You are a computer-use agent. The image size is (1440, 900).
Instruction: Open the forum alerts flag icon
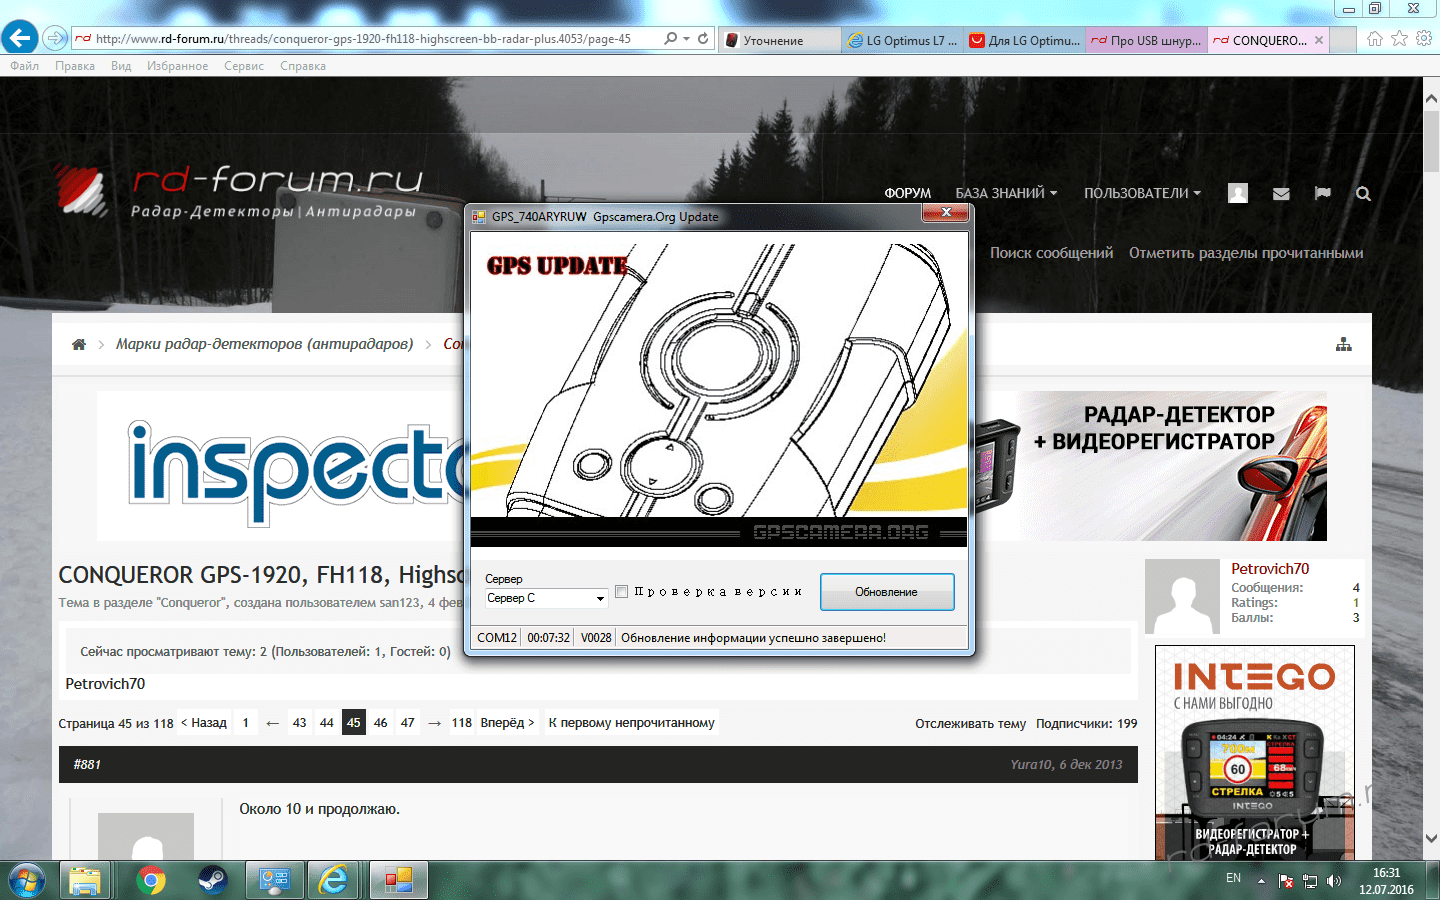(x=1322, y=193)
